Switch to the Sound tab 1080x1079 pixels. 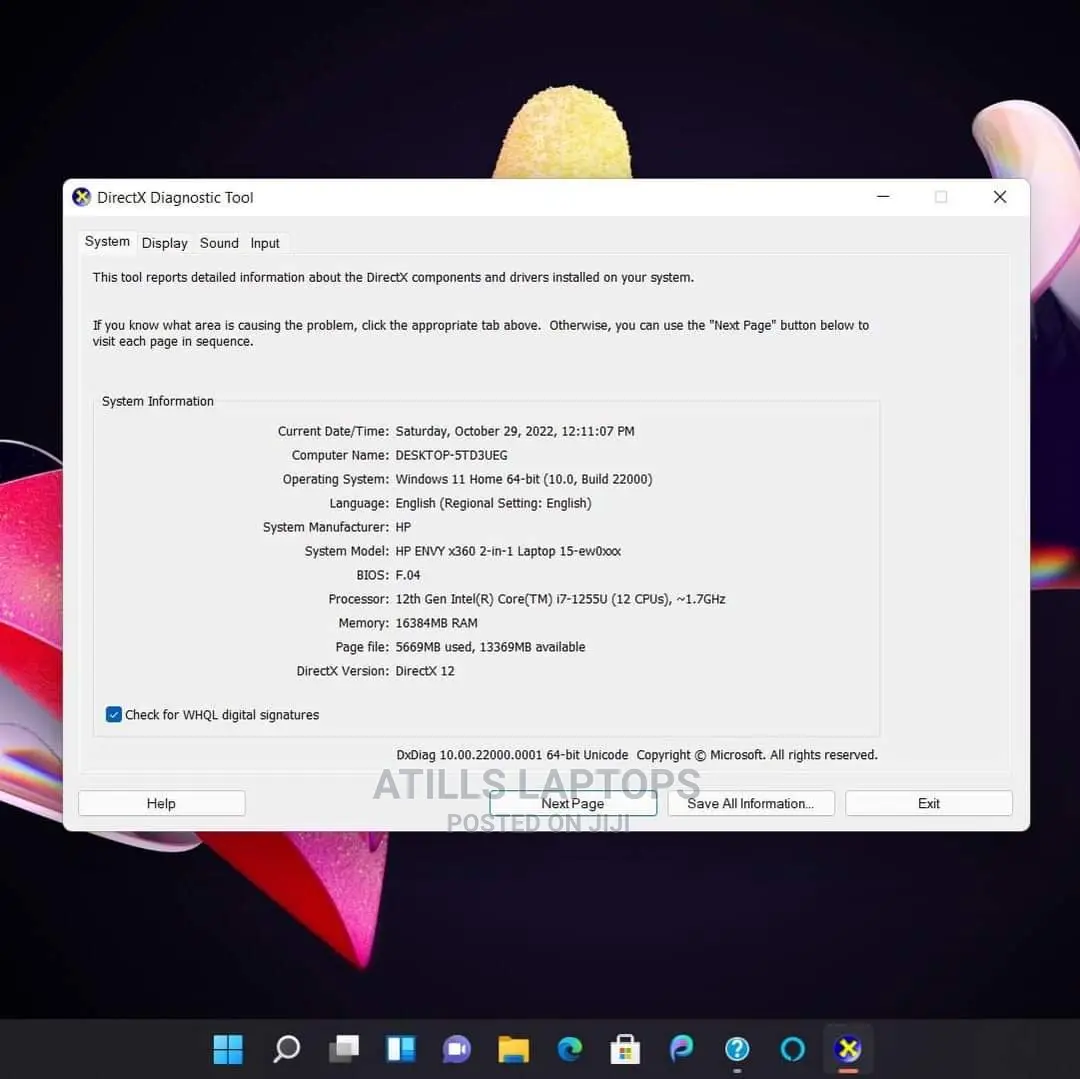point(219,243)
